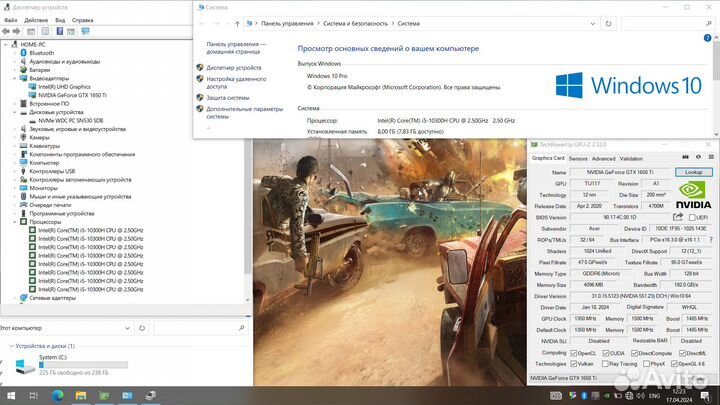The image size is (720, 405).
Task: Open Microsoft Edge from the taskbar
Action: 57,395
